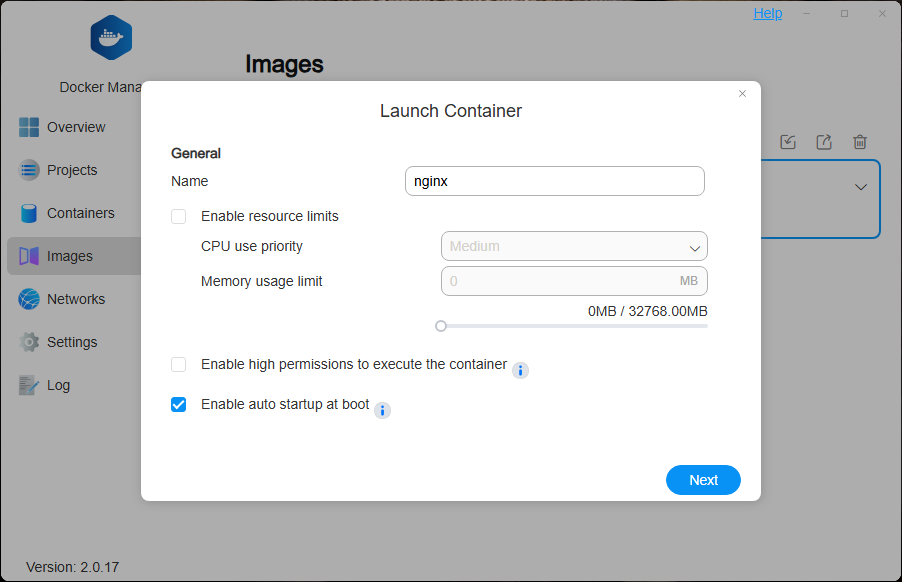Viewport: 902px width, 582px height.
Task: Enable high permissions for the container
Action: click(178, 364)
